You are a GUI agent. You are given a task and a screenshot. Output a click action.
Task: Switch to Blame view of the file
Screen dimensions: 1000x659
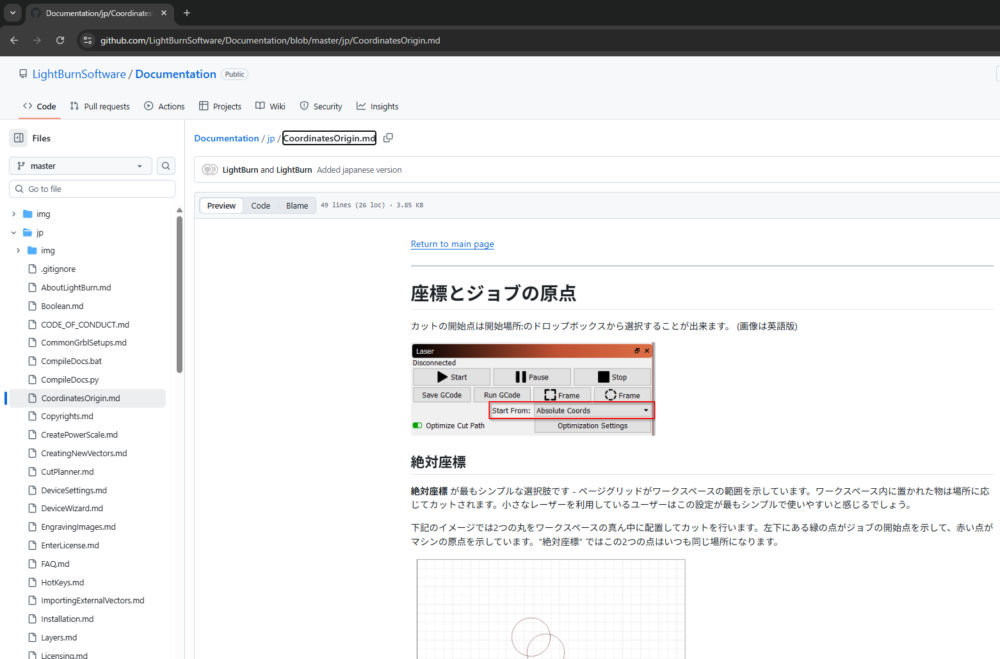297,206
